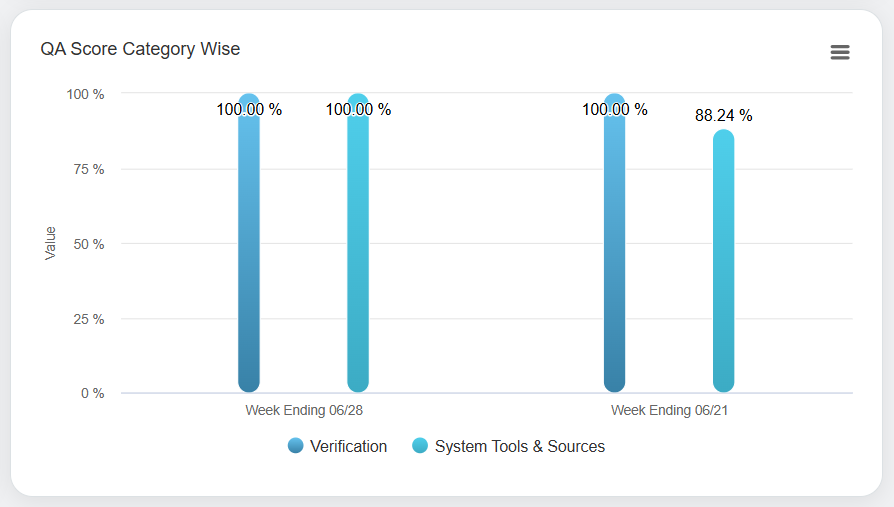Click the QA Score Category Wise title
Image resolution: width=894 pixels, height=507 pixels.
pos(140,49)
